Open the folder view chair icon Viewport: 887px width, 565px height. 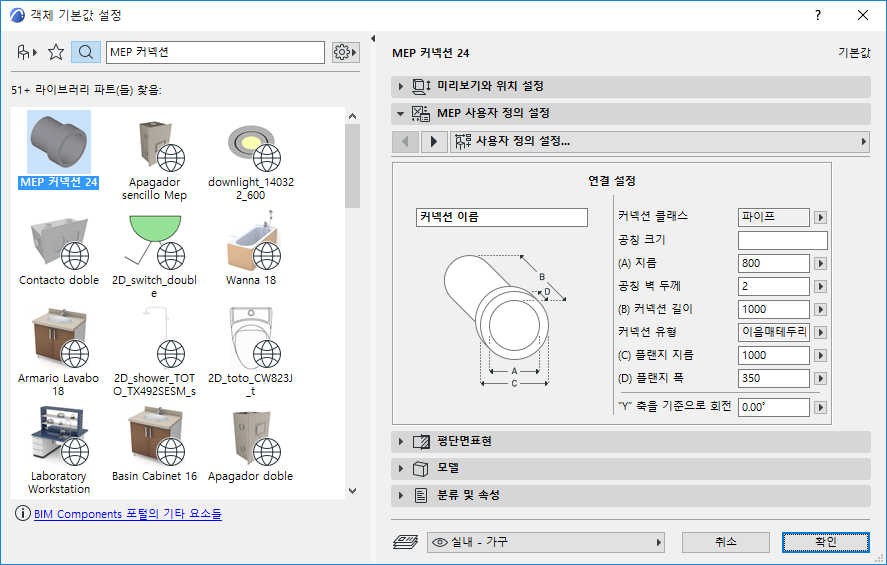pyautogui.click(x=27, y=52)
